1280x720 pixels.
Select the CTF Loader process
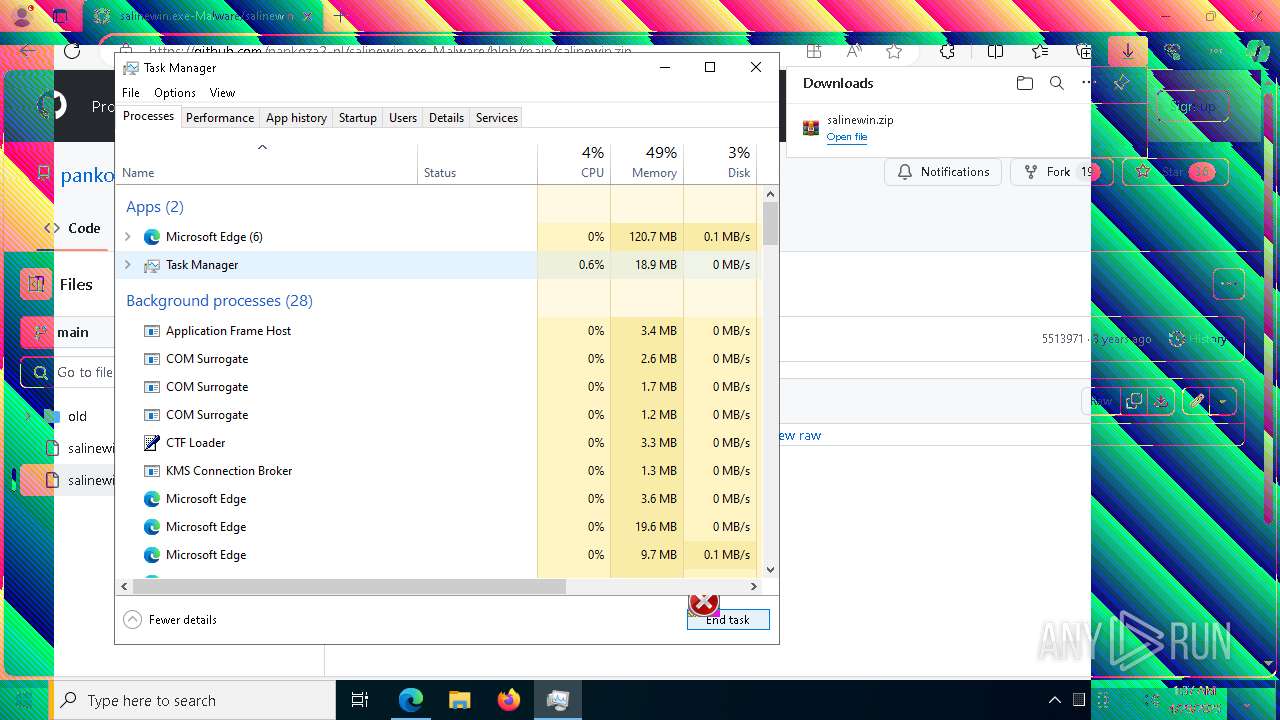[x=438, y=443]
